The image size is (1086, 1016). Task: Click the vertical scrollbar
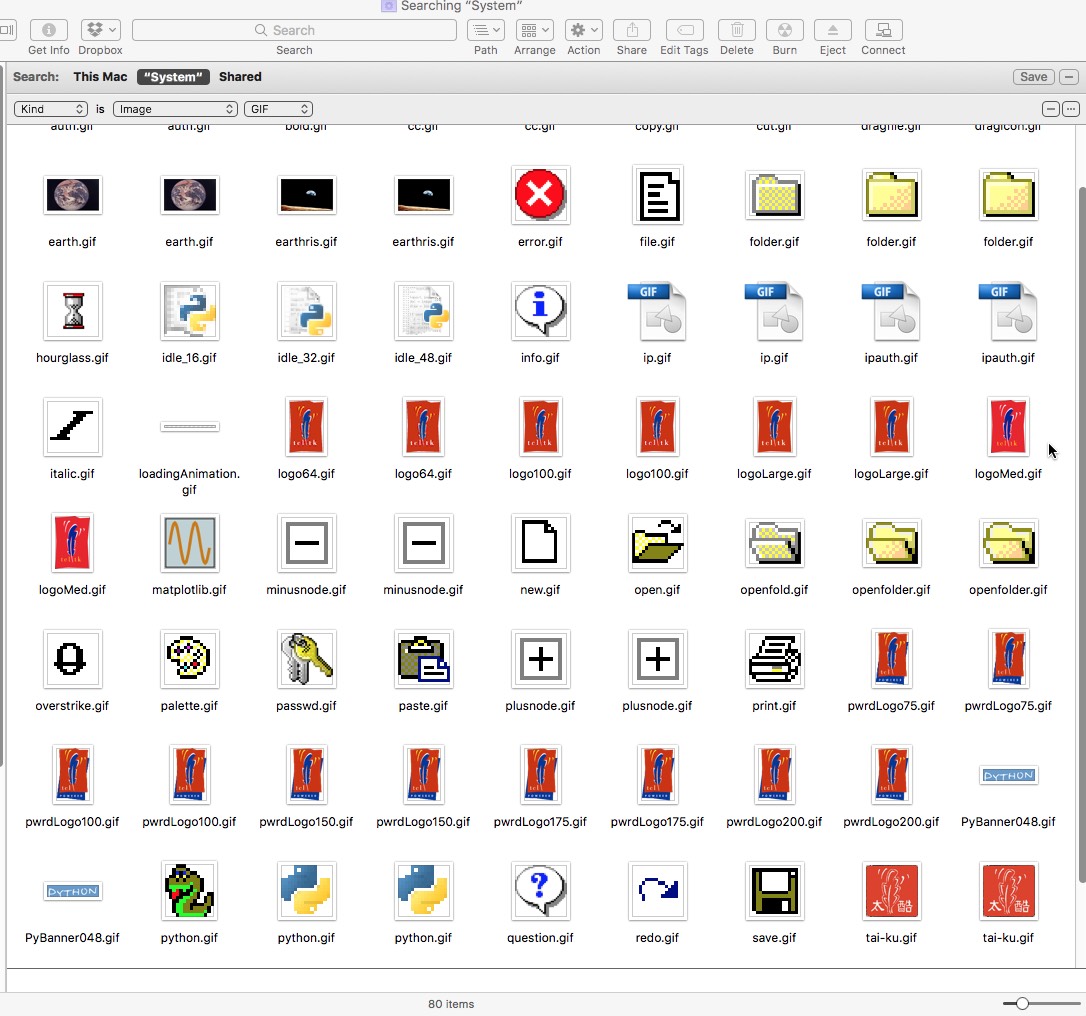[1082, 533]
